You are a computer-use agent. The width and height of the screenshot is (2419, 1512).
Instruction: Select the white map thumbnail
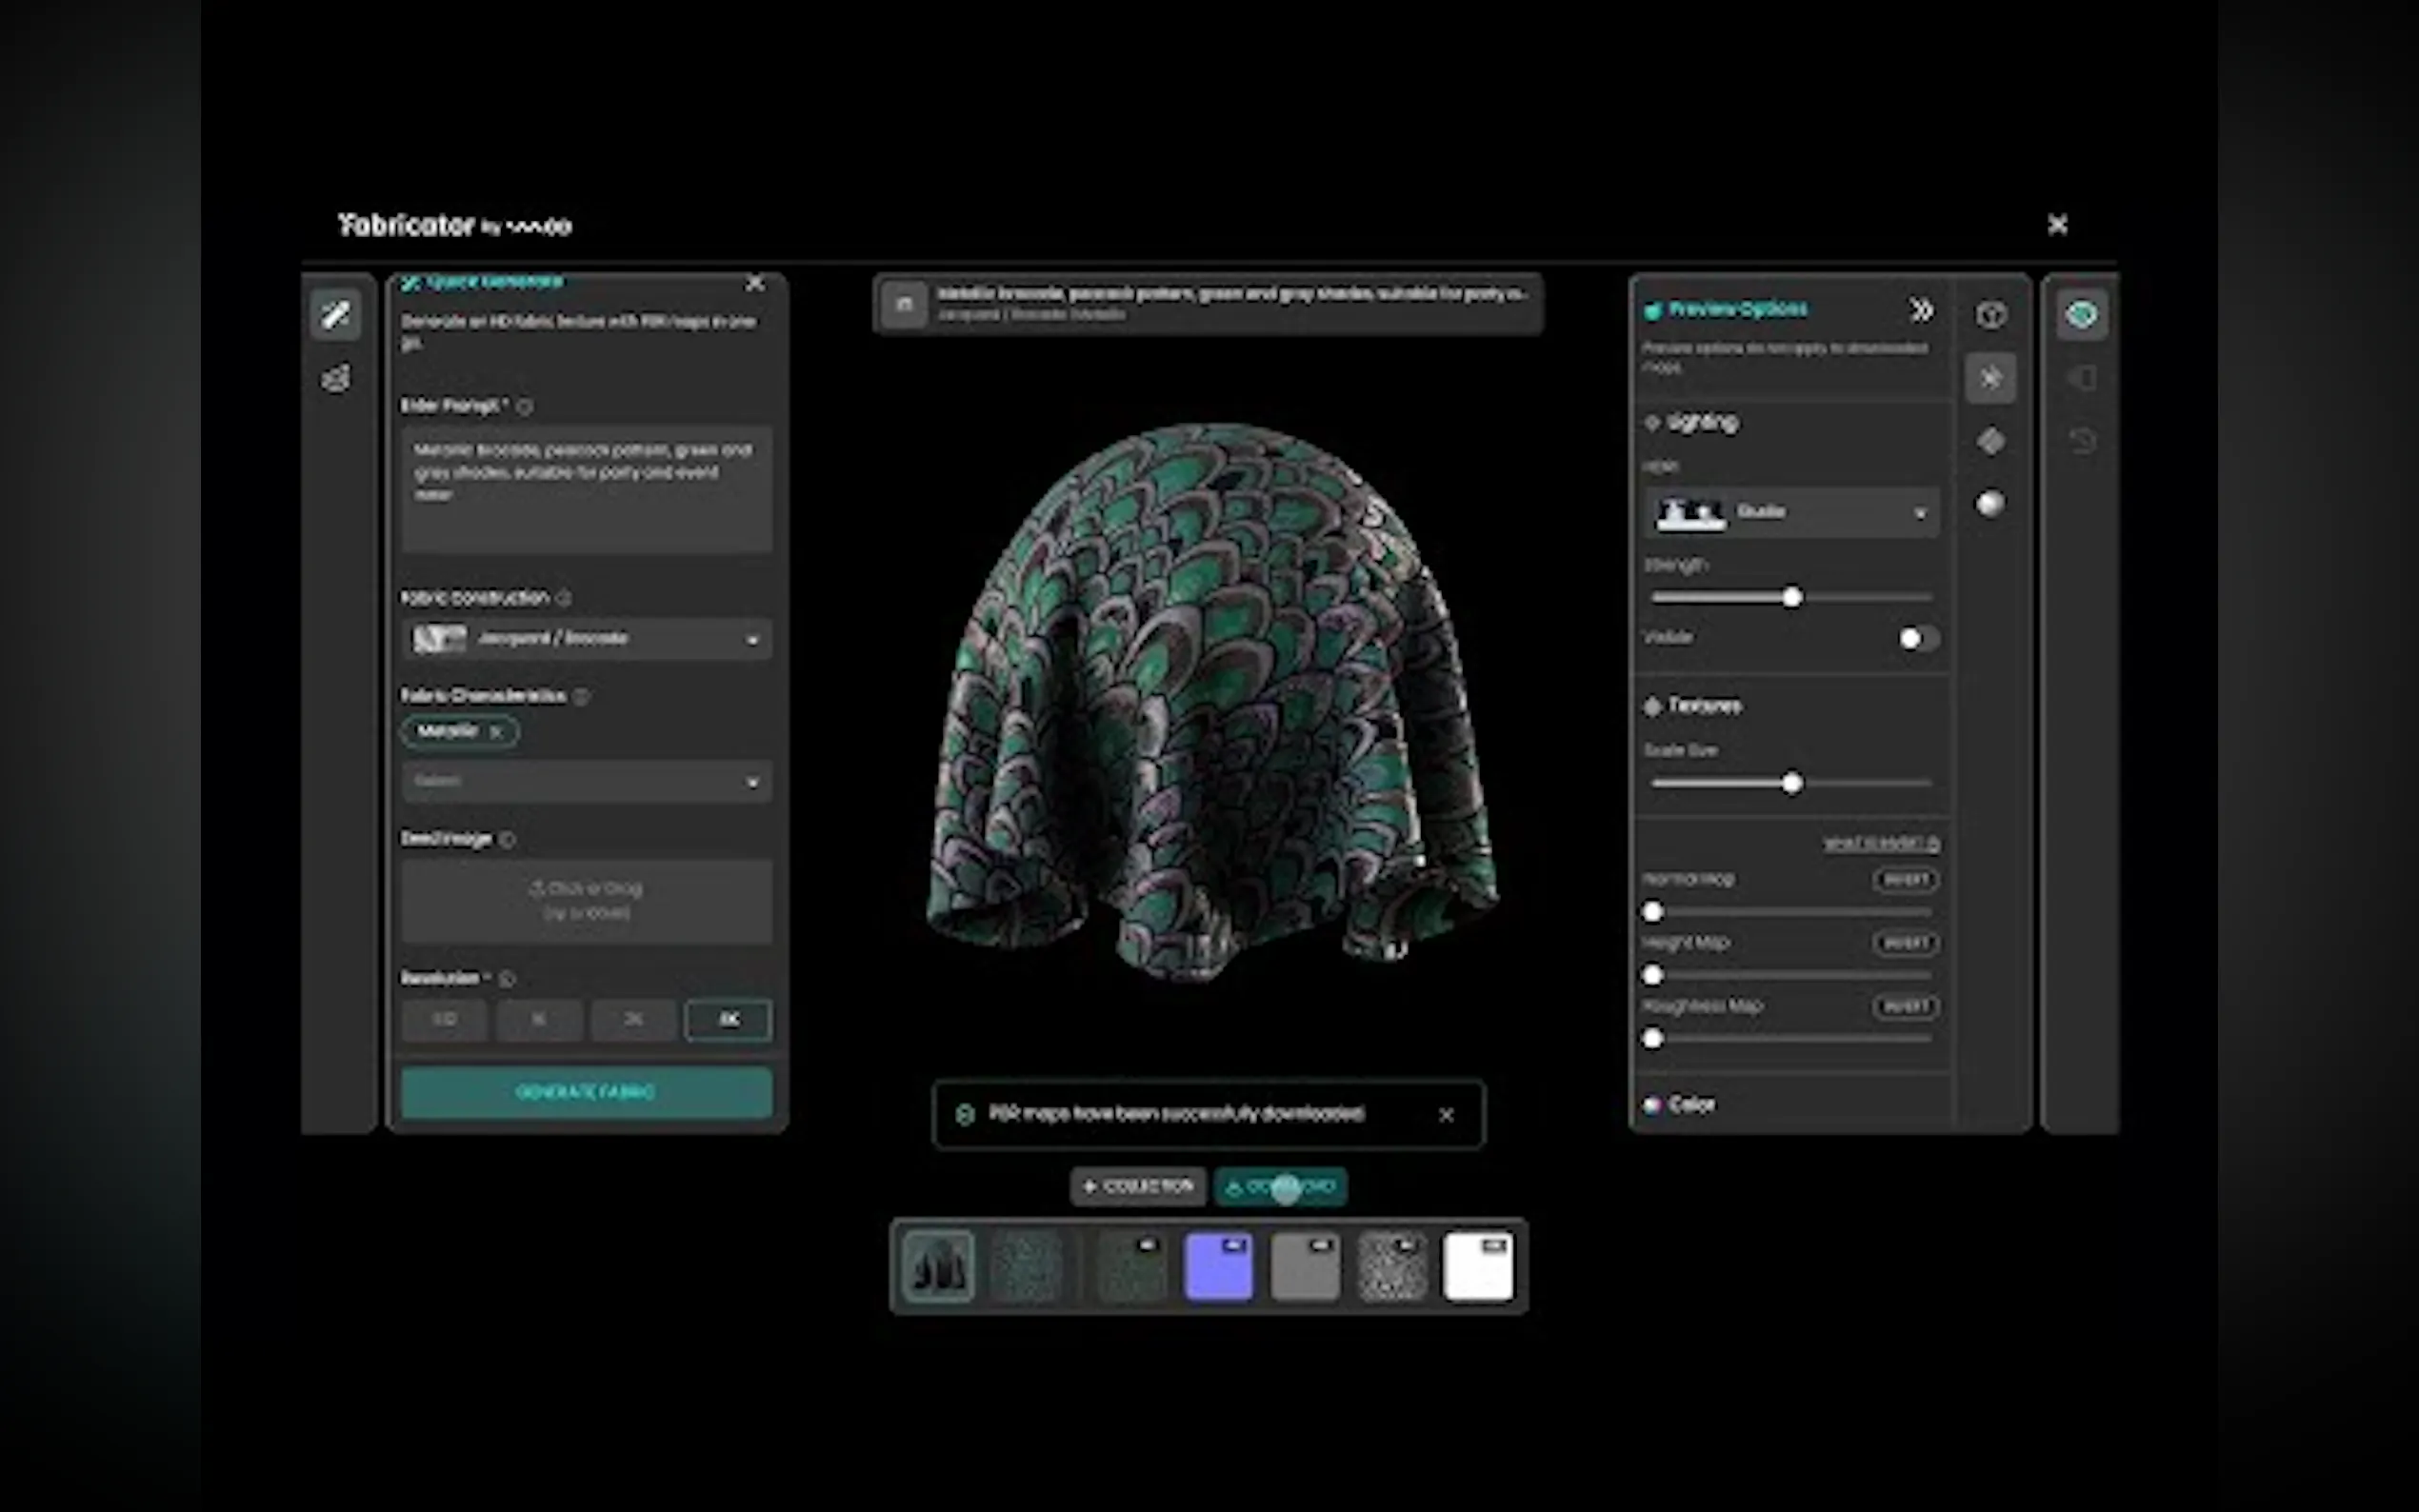coord(1478,1266)
